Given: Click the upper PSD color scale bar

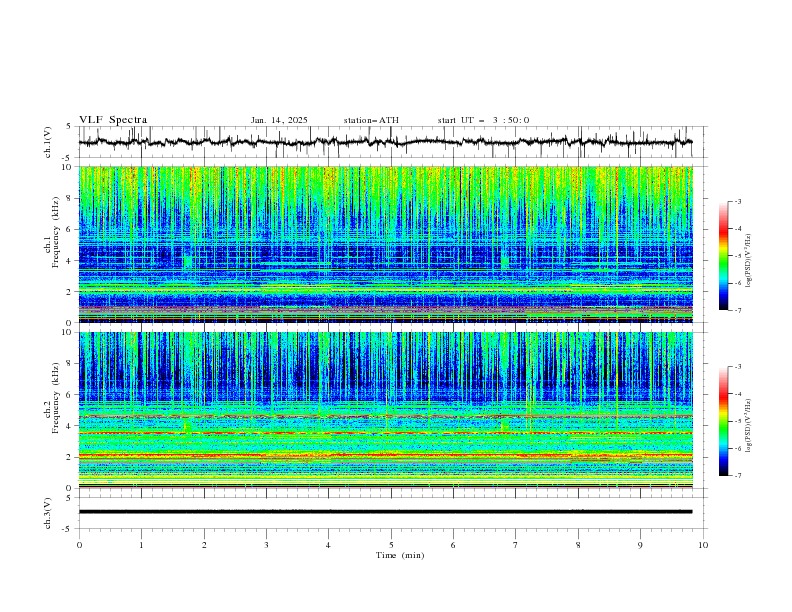Looking at the screenshot, I should (x=724, y=255).
